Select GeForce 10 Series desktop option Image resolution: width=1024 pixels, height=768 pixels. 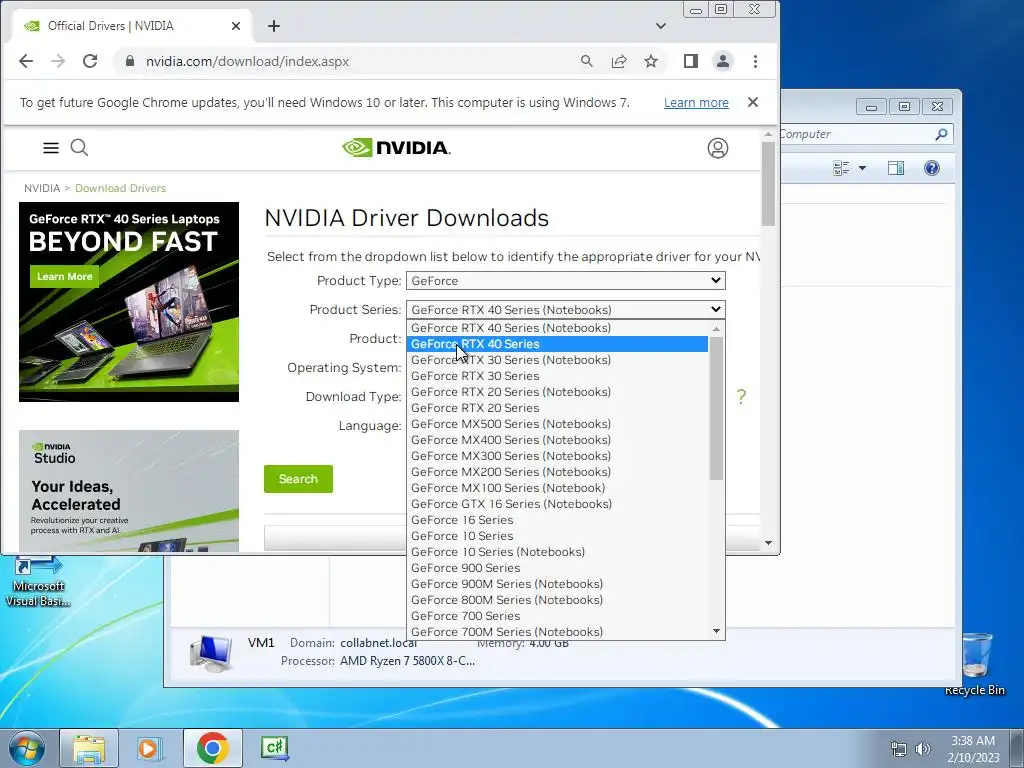coord(557,536)
